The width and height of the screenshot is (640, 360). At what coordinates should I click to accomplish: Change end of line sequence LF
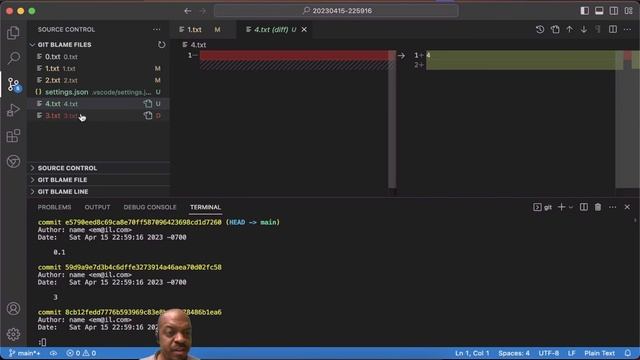(x=571, y=353)
